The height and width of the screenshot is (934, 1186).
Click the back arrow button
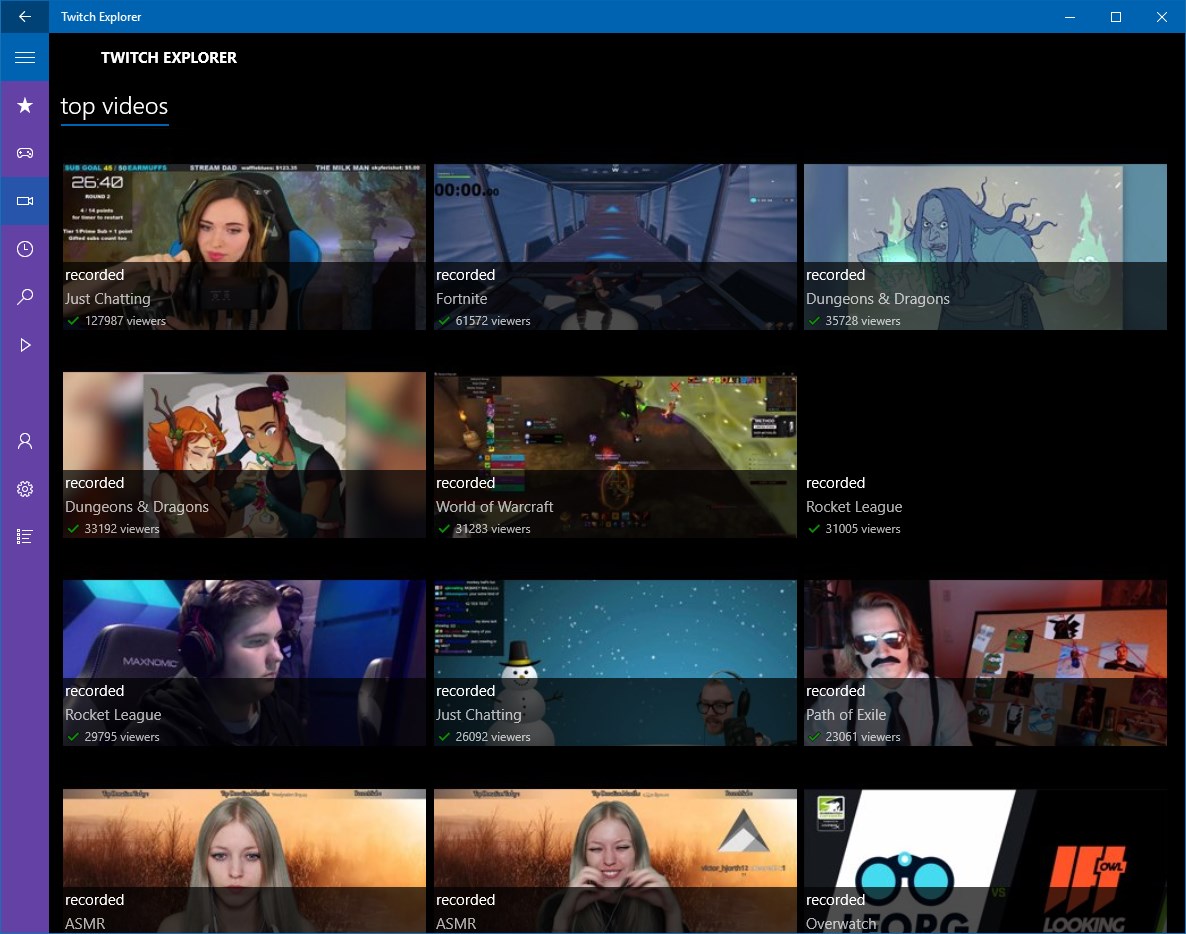coord(24,16)
